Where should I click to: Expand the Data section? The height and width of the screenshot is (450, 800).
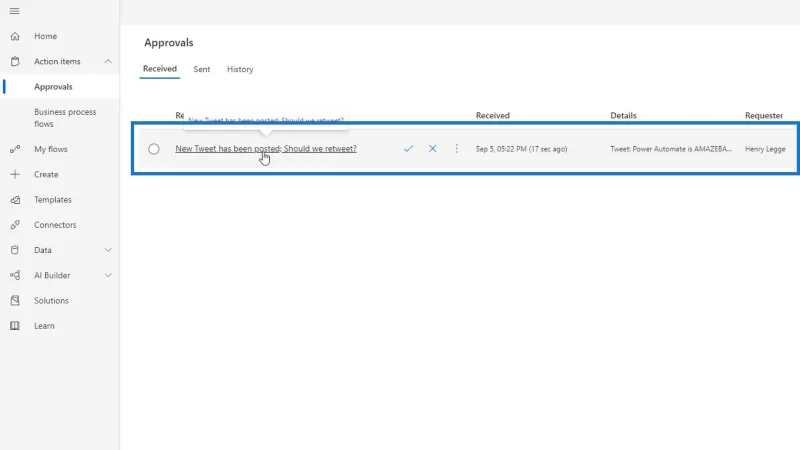coord(108,250)
